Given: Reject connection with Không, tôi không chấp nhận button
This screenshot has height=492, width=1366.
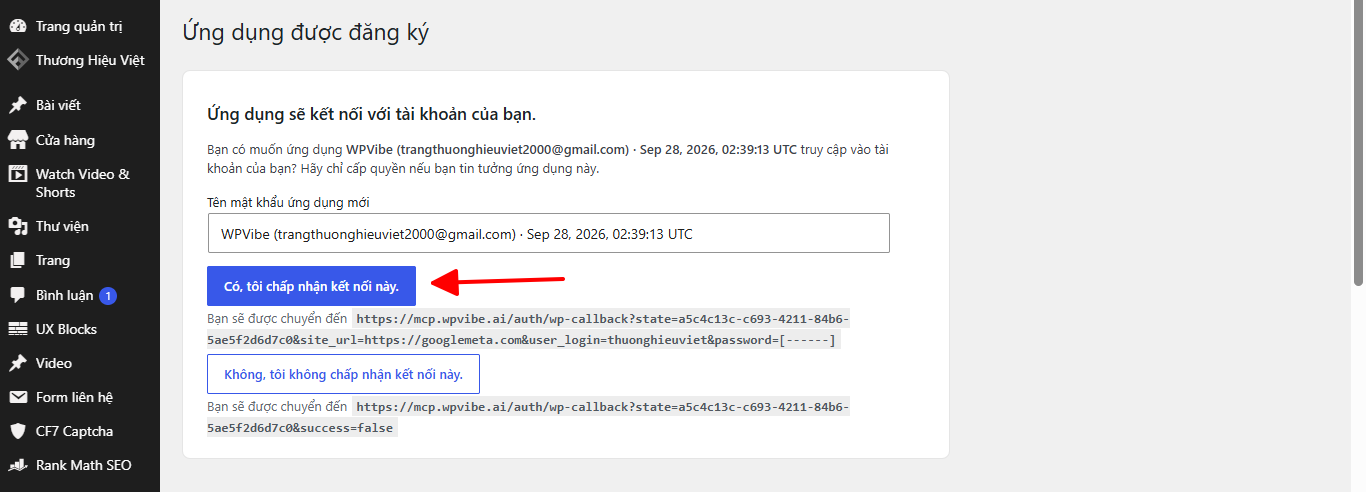Looking at the screenshot, I should click(x=343, y=374).
